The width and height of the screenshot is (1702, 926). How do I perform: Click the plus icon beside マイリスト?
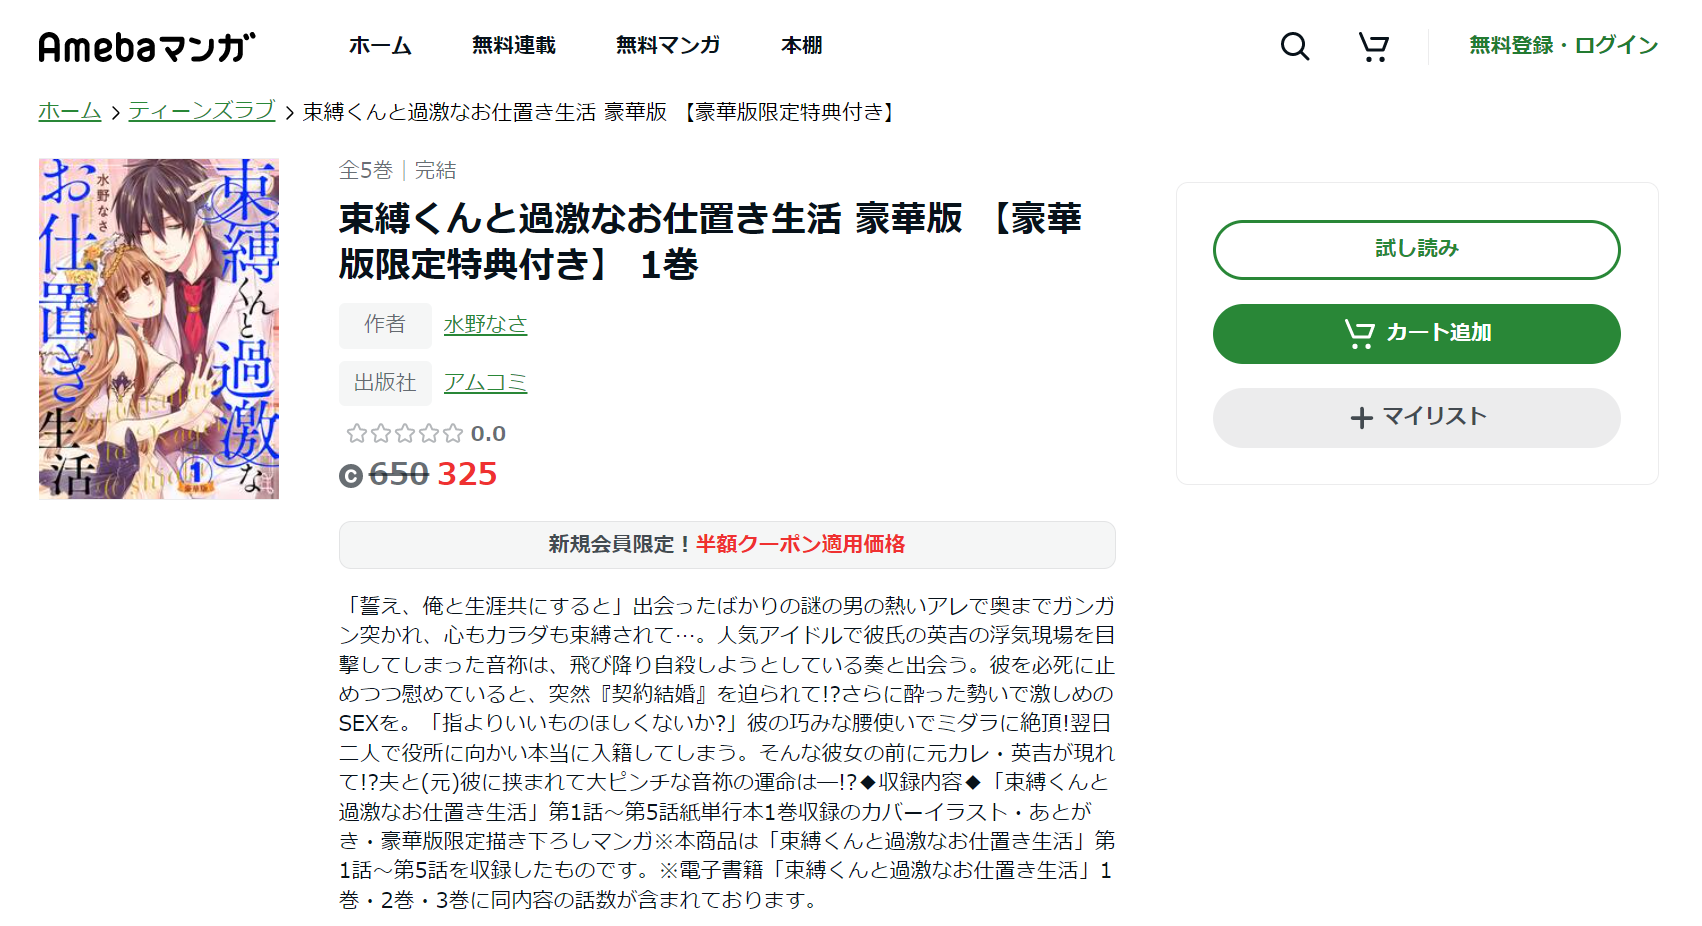1363,417
